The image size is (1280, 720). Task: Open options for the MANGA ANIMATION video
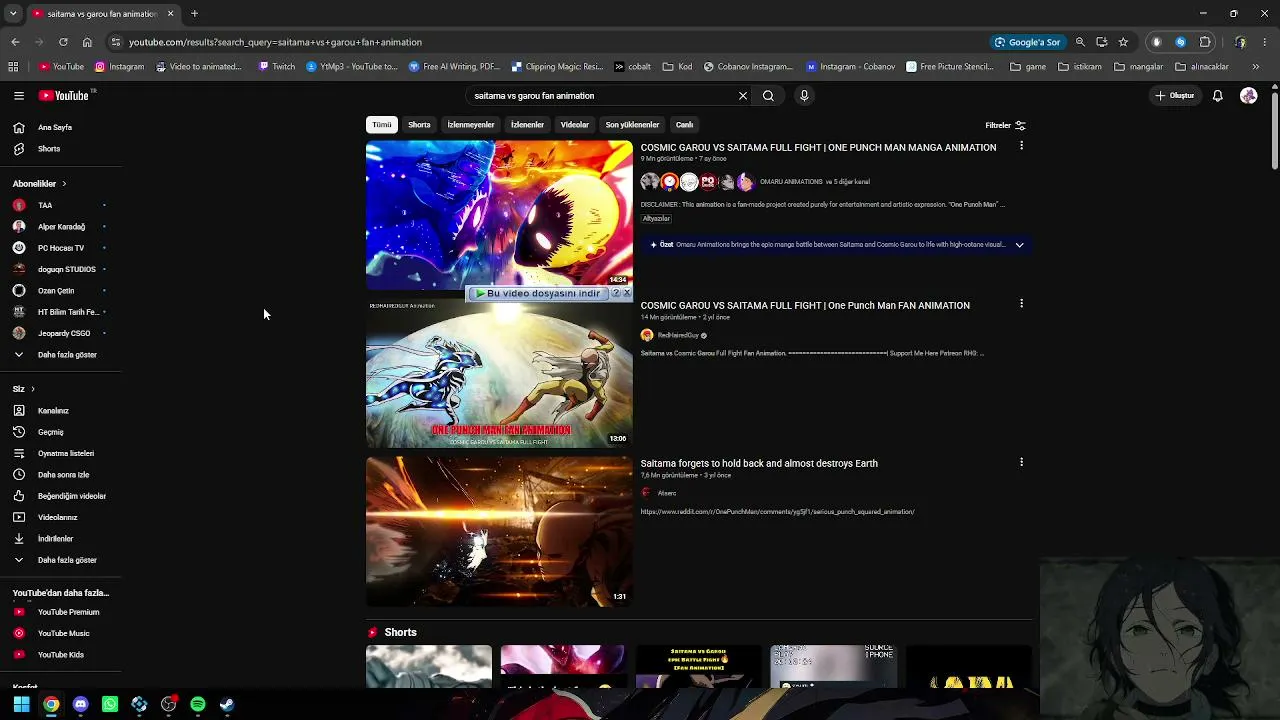[x=1021, y=146]
